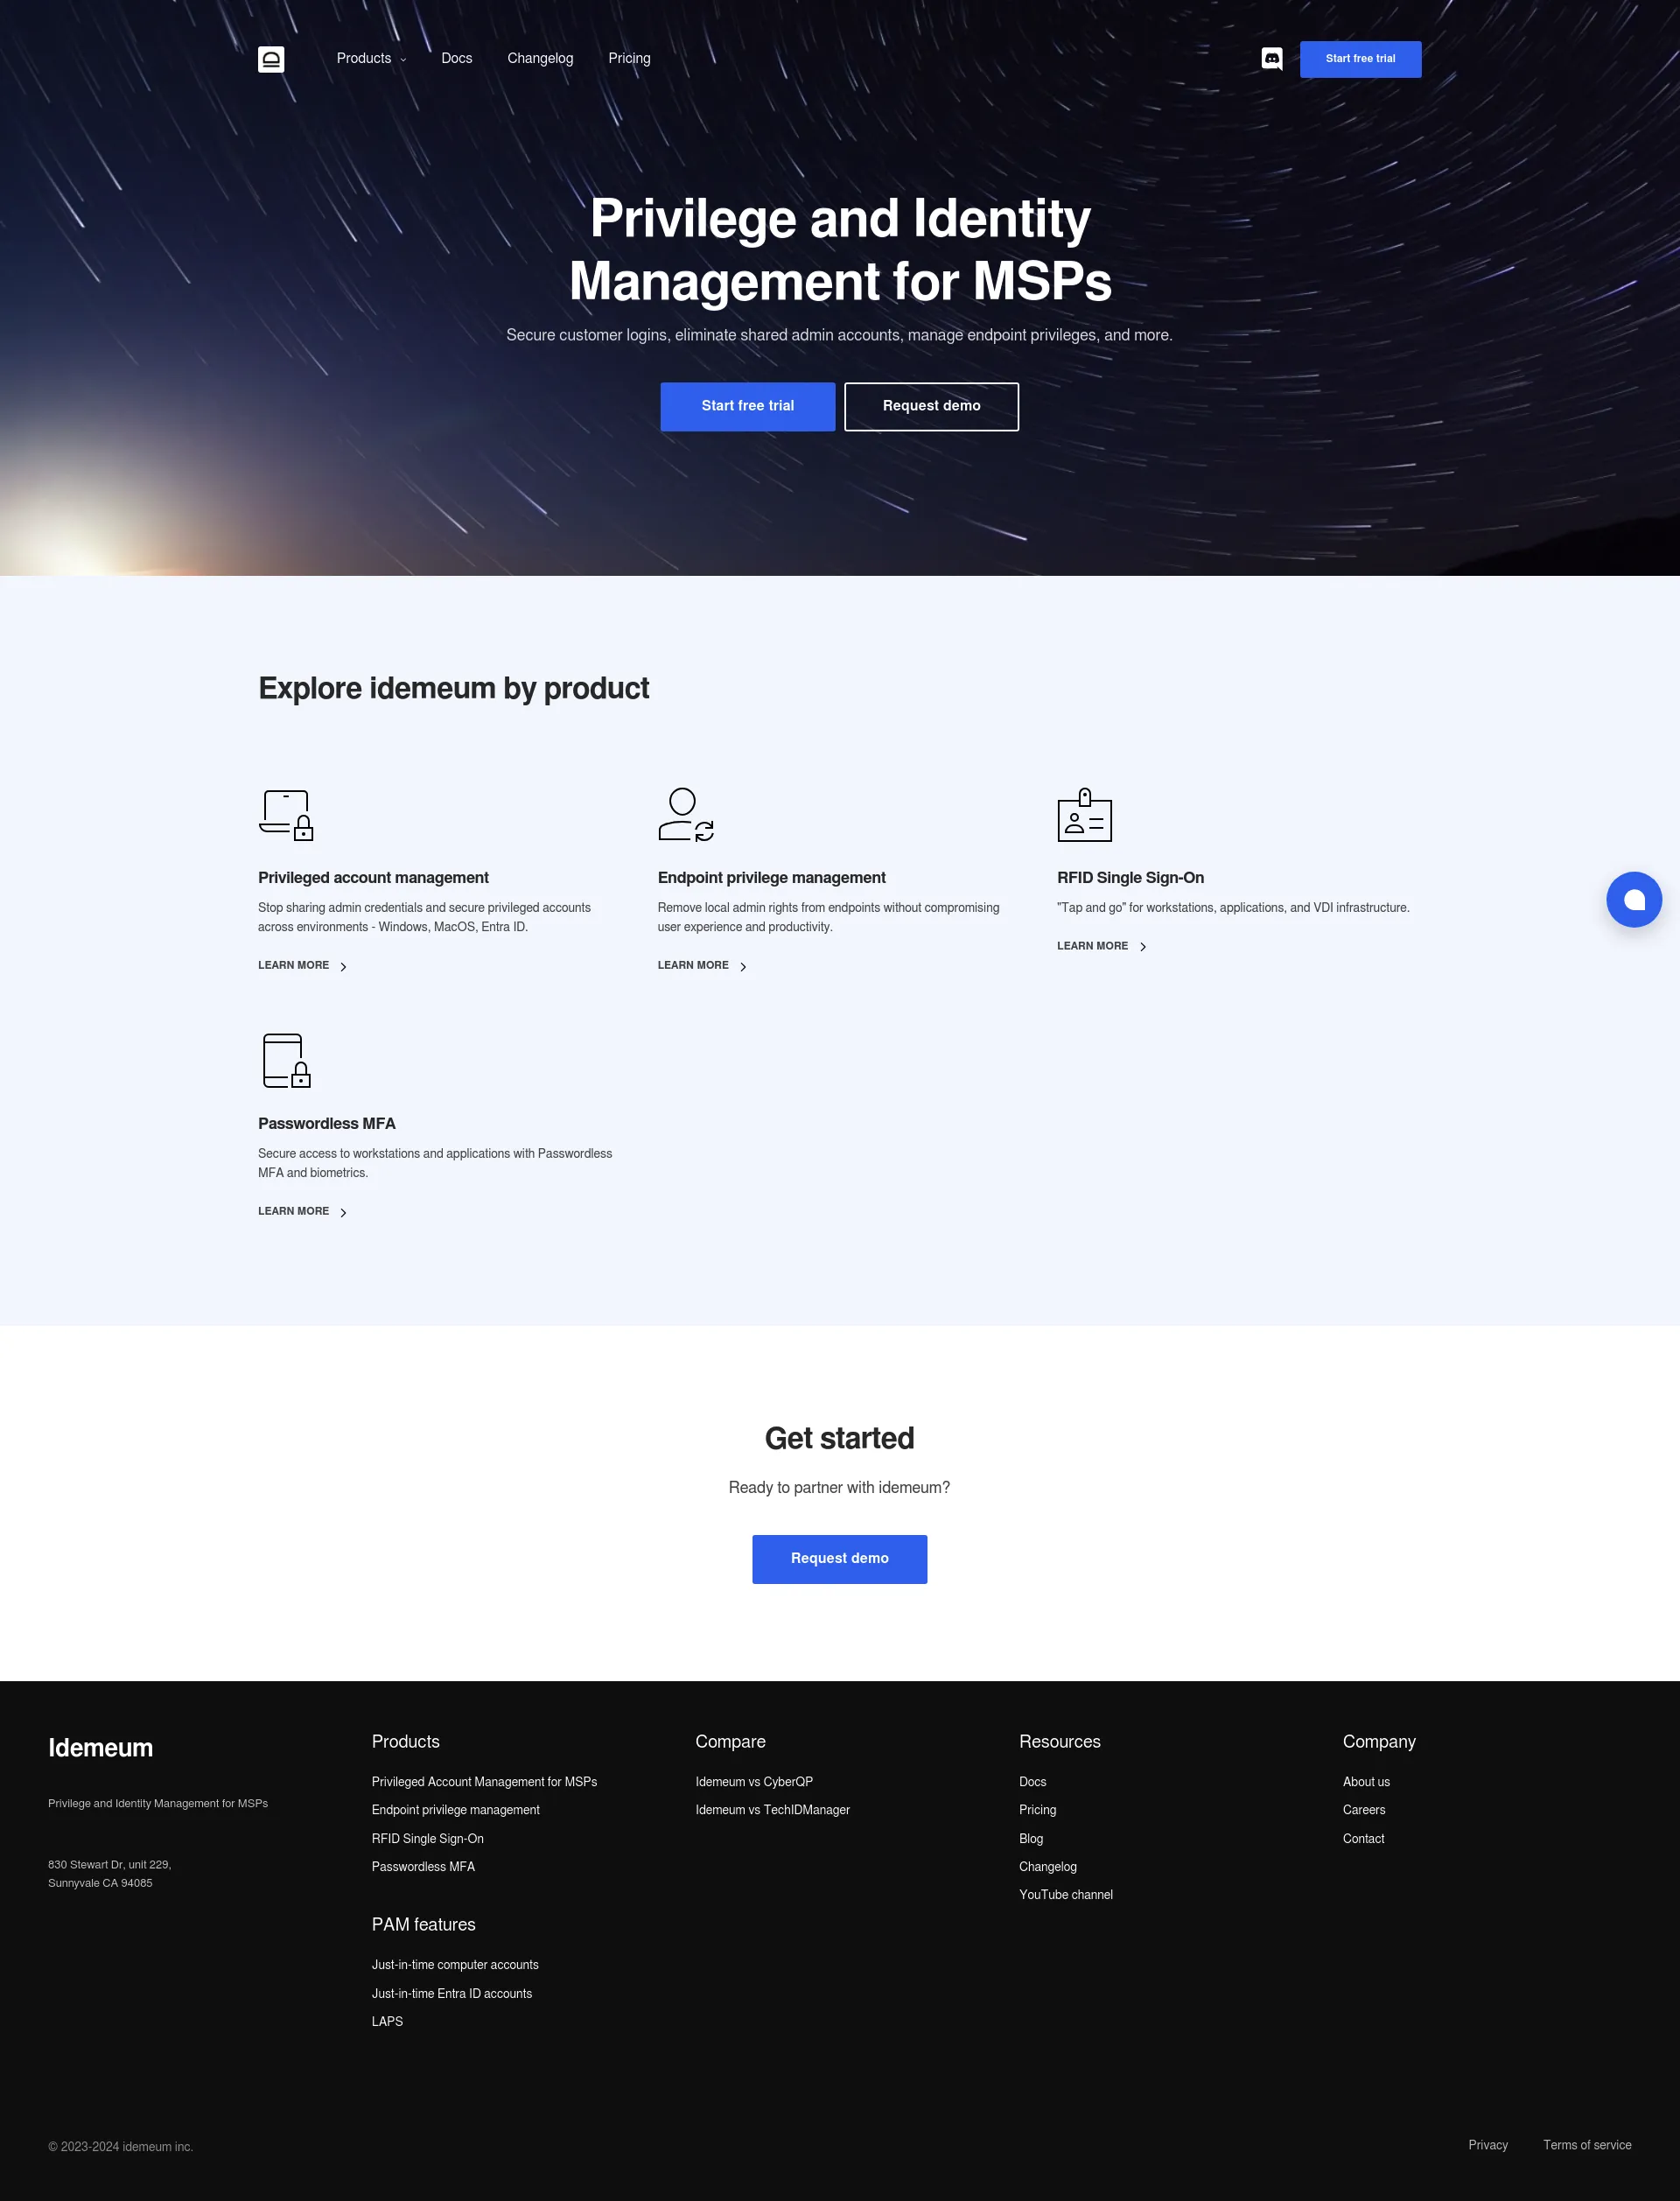Open the floating chat bubble widget
This screenshot has height=2201, width=1680.
pyautogui.click(x=1634, y=899)
